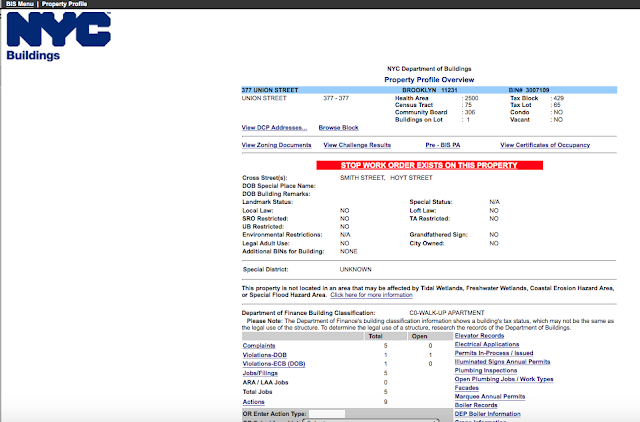Open the Property Profile menu item

pos(64,4)
